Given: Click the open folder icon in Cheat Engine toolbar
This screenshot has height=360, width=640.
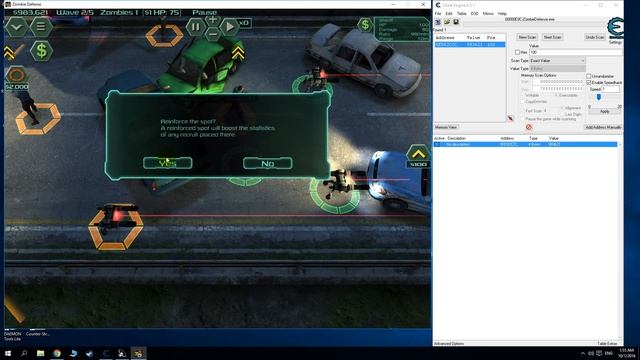Looking at the screenshot, I should [x=447, y=22].
